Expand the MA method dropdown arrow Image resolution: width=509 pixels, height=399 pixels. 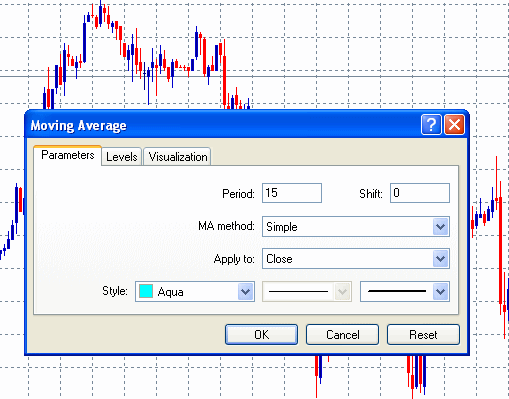440,227
